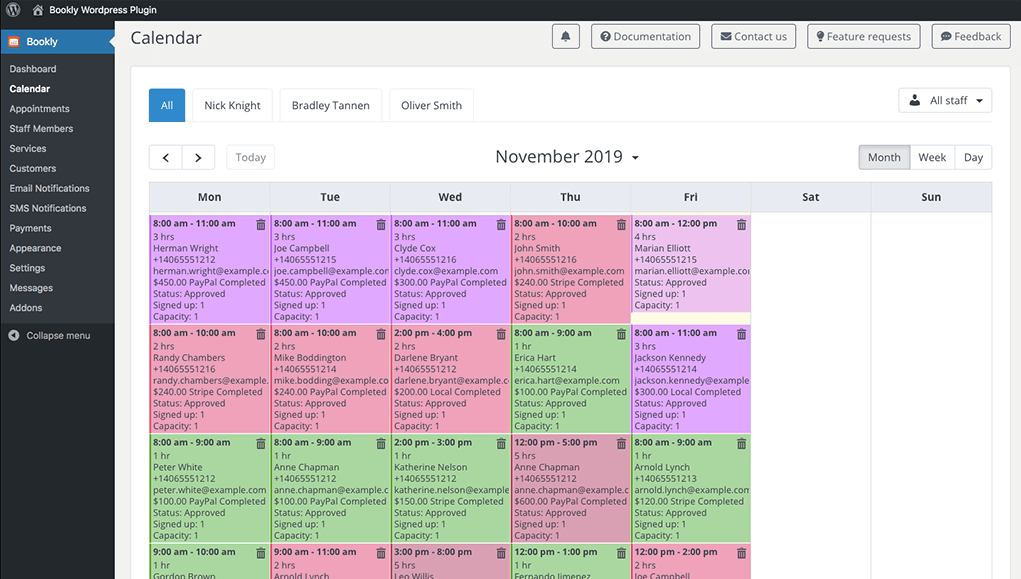Viewport: 1021px width, 579px height.
Task: Click trash icon on Darlene Bryant's appointment
Action: coord(501,333)
